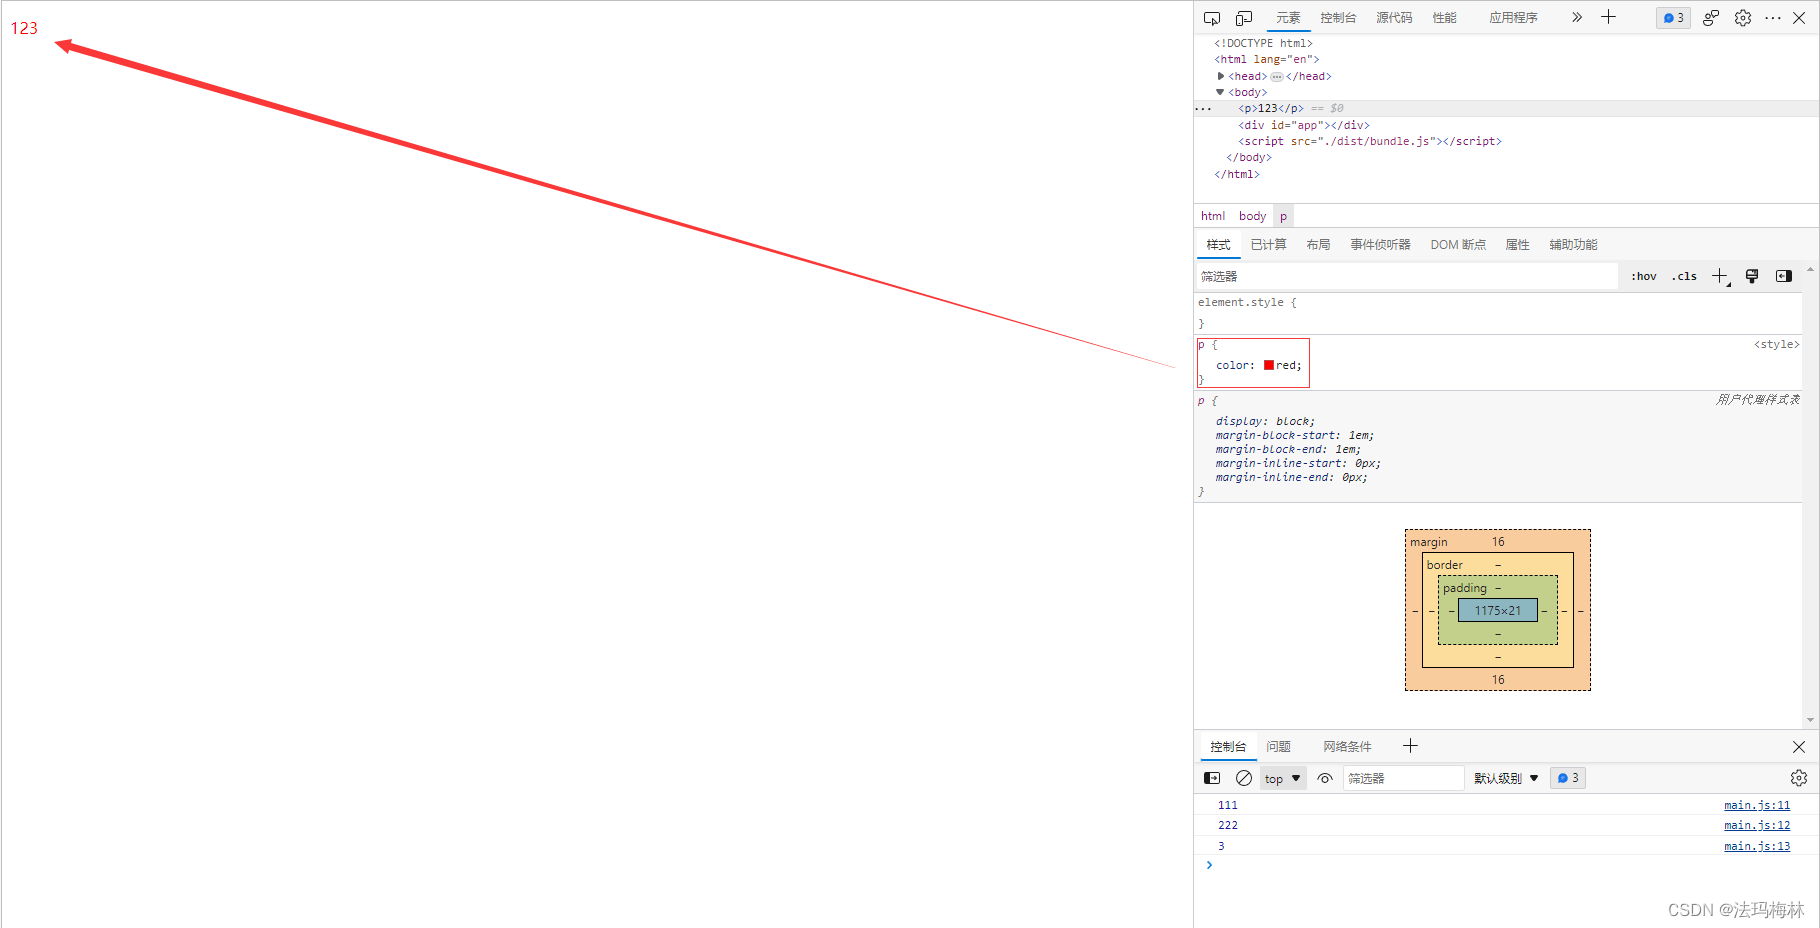Click the p breadcrumb
This screenshot has width=1820, height=928.
tap(1283, 216)
